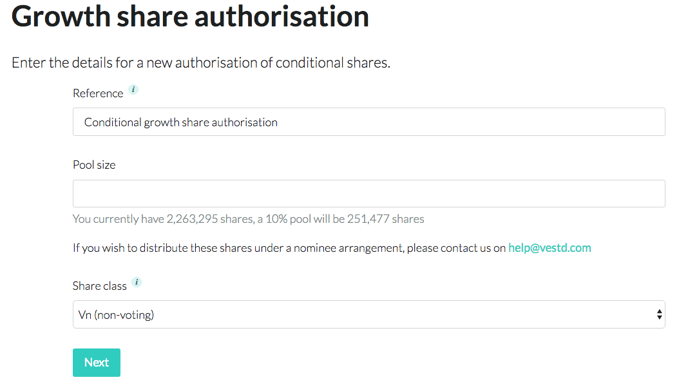The width and height of the screenshot is (688, 391).
Task: Click the info icon beside Reference
Action: point(133,90)
